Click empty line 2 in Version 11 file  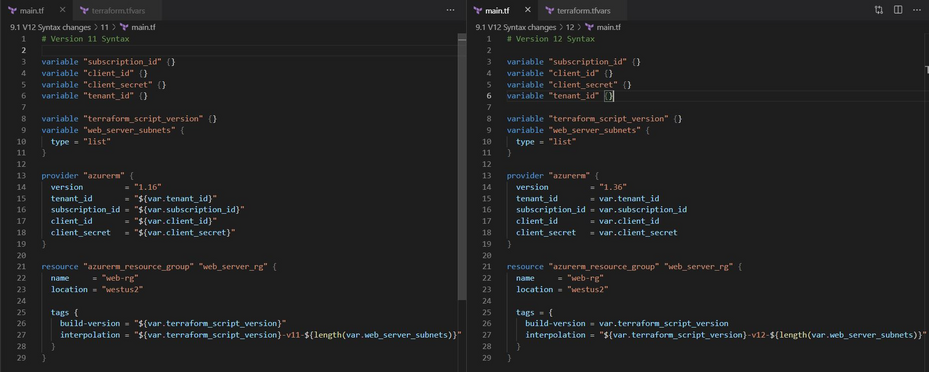click(249, 50)
